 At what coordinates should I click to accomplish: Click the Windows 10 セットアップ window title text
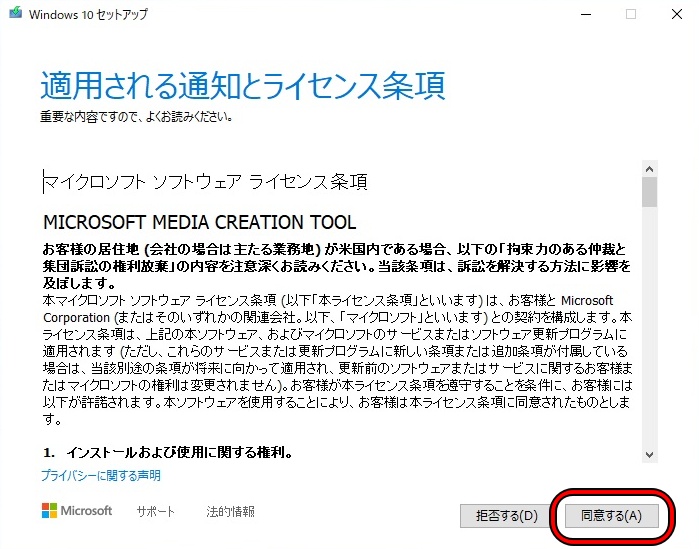click(88, 14)
